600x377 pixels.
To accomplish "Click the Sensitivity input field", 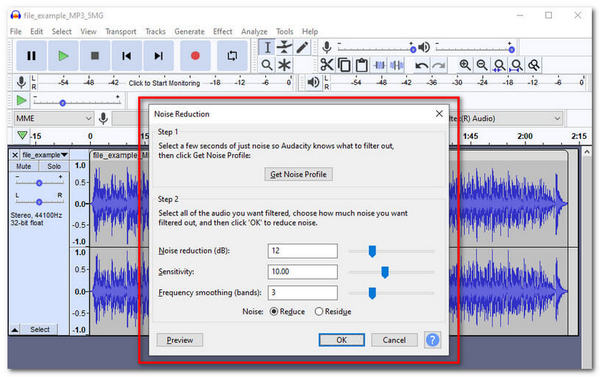I will coord(302,271).
